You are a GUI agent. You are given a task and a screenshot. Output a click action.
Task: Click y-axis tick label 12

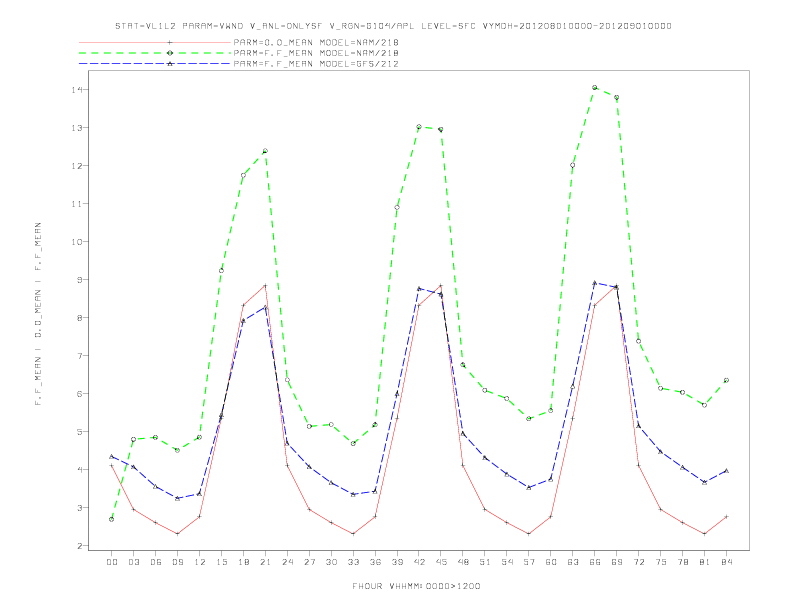click(77, 166)
